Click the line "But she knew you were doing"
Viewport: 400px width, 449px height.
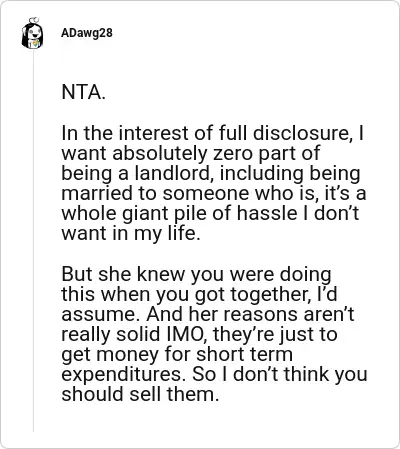pos(196,274)
